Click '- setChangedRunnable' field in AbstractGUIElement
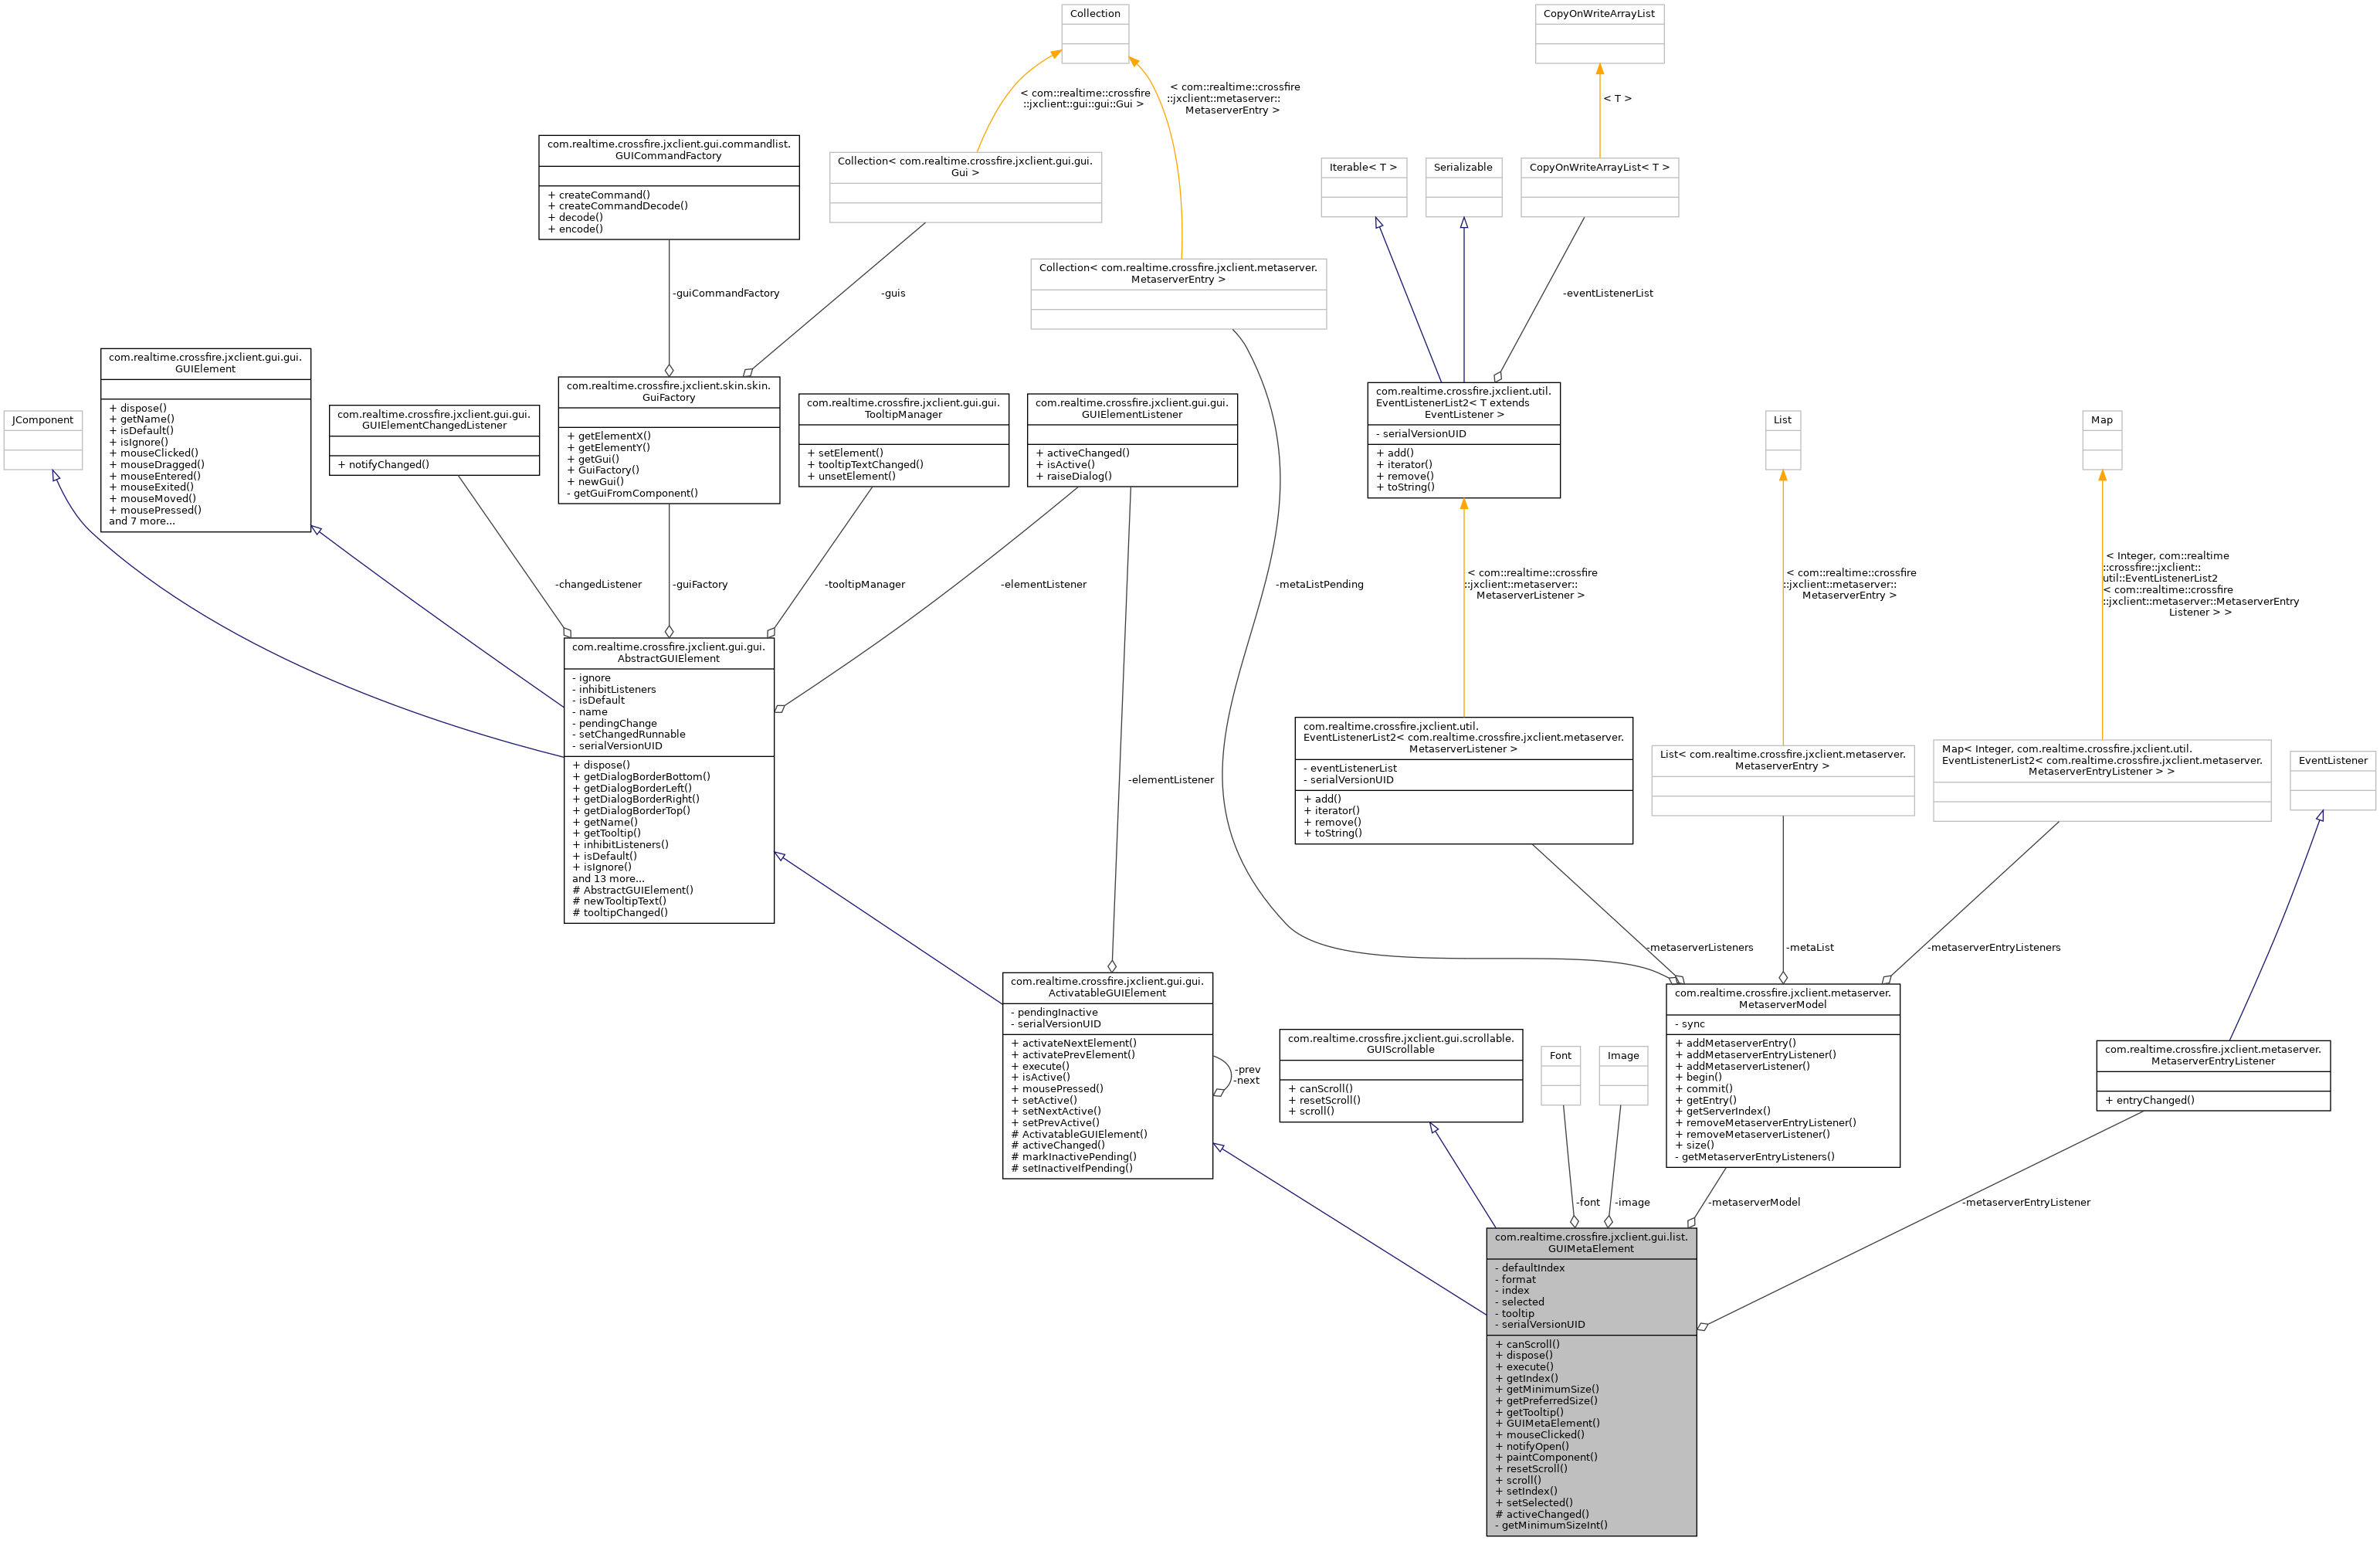This screenshot has width=2380, height=1541. [x=629, y=734]
